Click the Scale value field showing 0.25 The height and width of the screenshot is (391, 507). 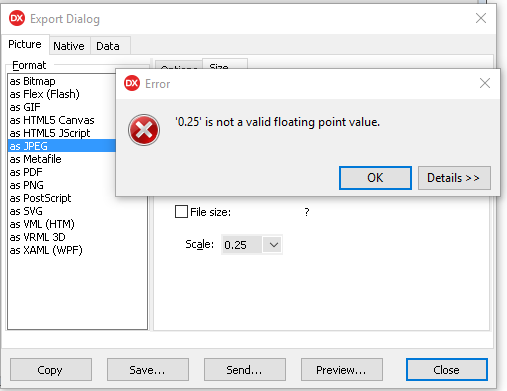(242, 245)
